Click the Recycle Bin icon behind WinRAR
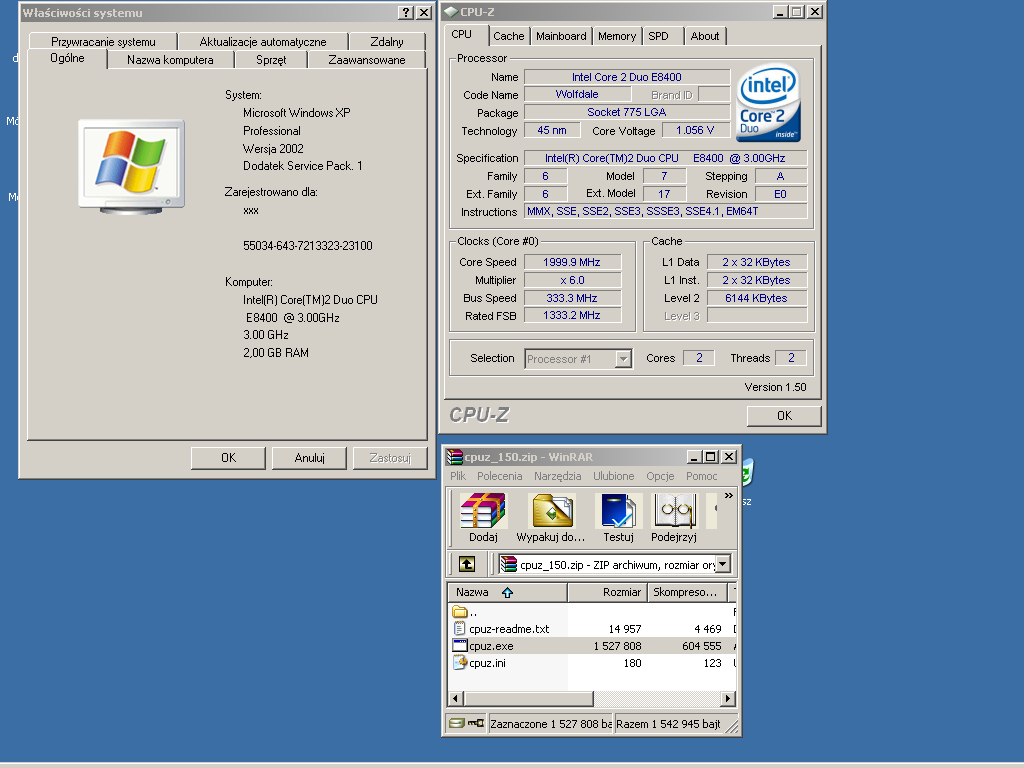Viewport: 1024px width, 768px height. tap(747, 472)
